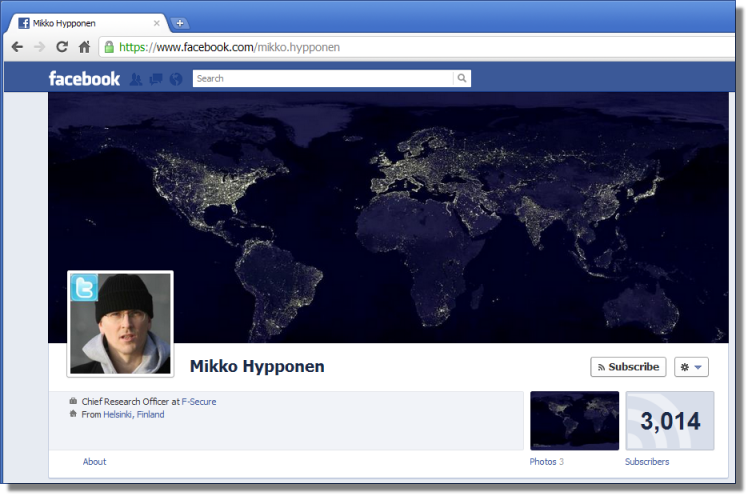Select the Mikko Hypponen browser tab

pyautogui.click(x=86, y=23)
